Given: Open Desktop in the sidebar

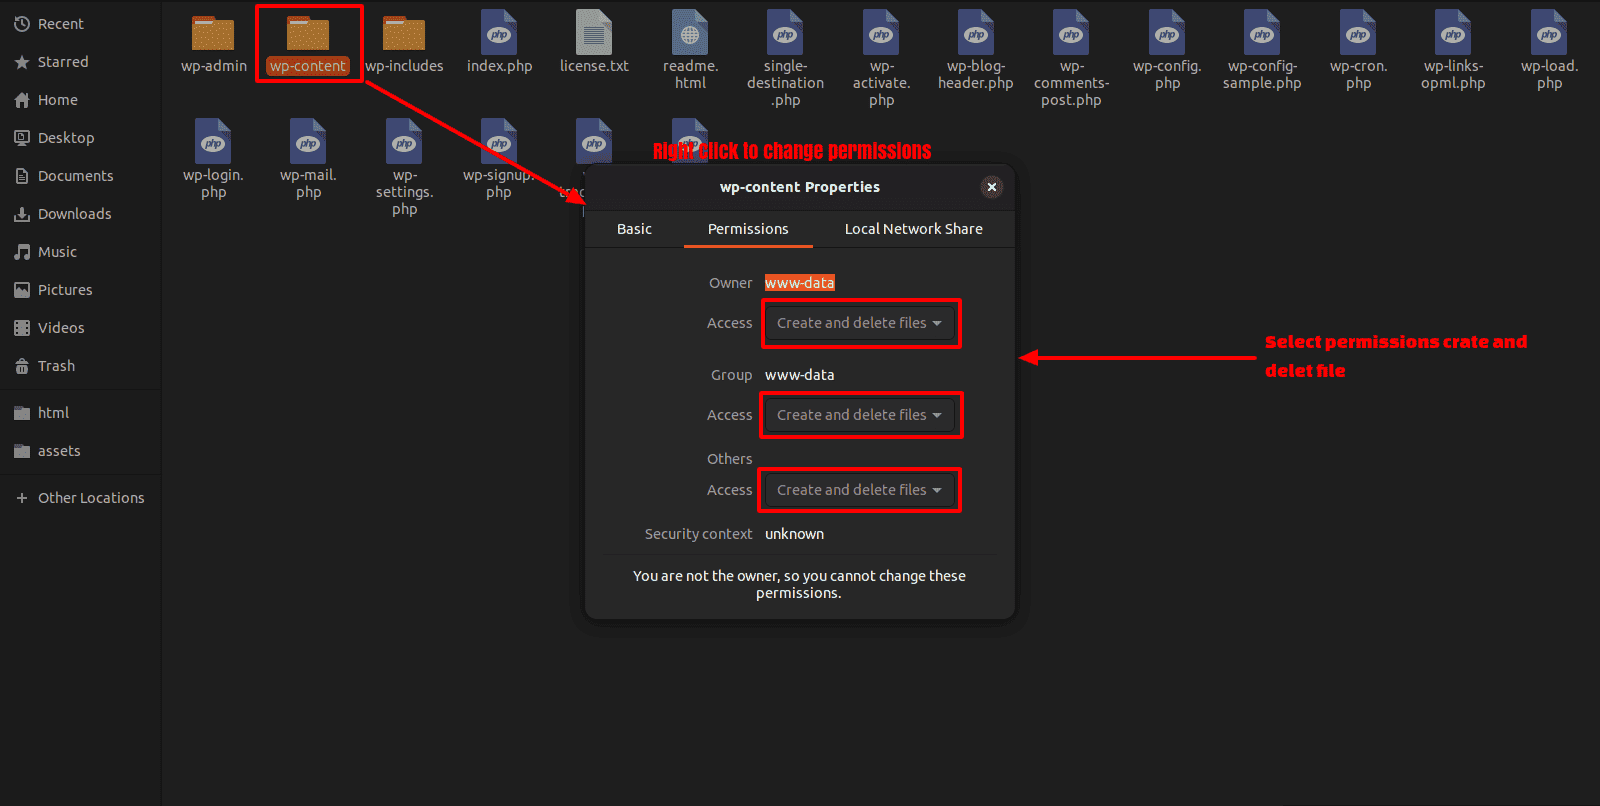Looking at the screenshot, I should click(80, 138).
